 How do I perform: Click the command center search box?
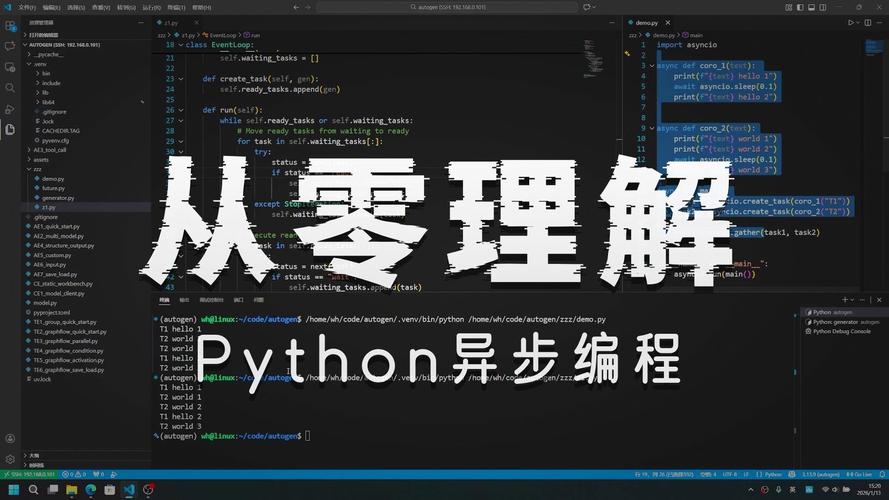click(447, 7)
